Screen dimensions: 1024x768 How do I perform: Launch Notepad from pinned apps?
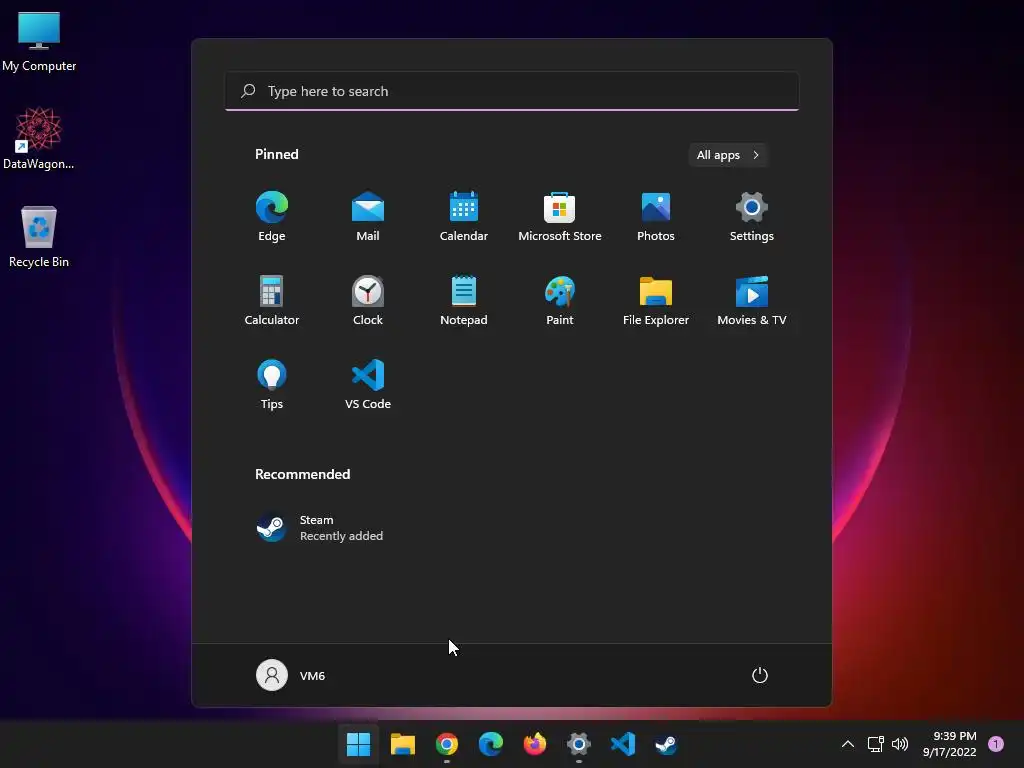tap(464, 300)
